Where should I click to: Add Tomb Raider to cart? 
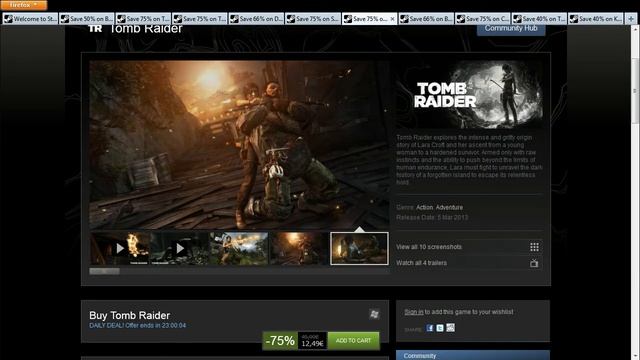coord(353,340)
